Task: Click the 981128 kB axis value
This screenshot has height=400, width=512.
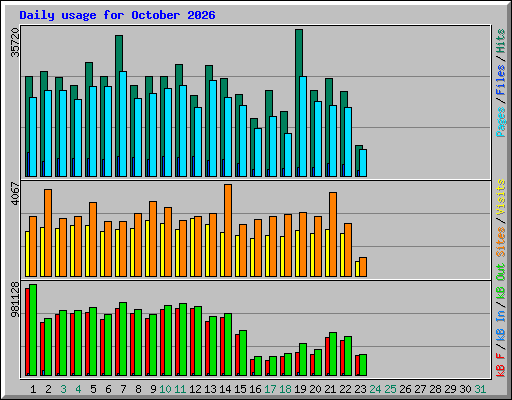Action: 15,300
